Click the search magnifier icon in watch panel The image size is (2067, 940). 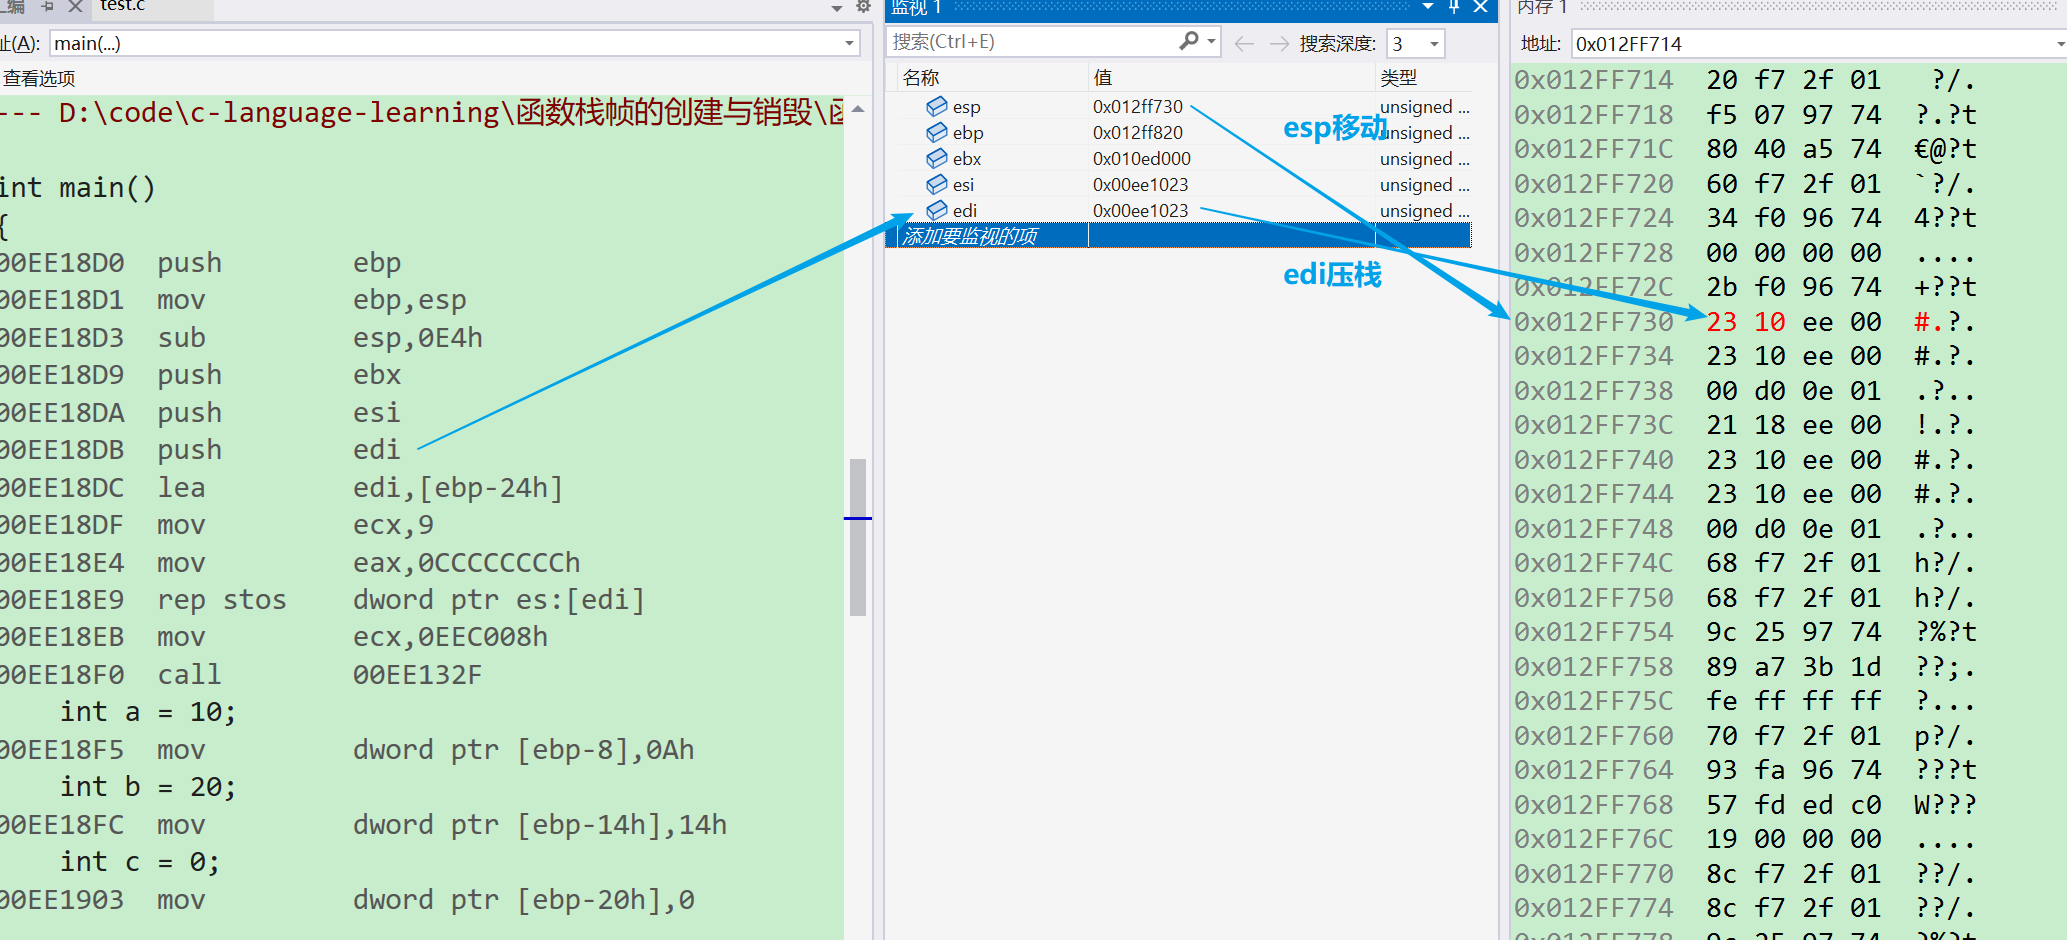(1189, 41)
